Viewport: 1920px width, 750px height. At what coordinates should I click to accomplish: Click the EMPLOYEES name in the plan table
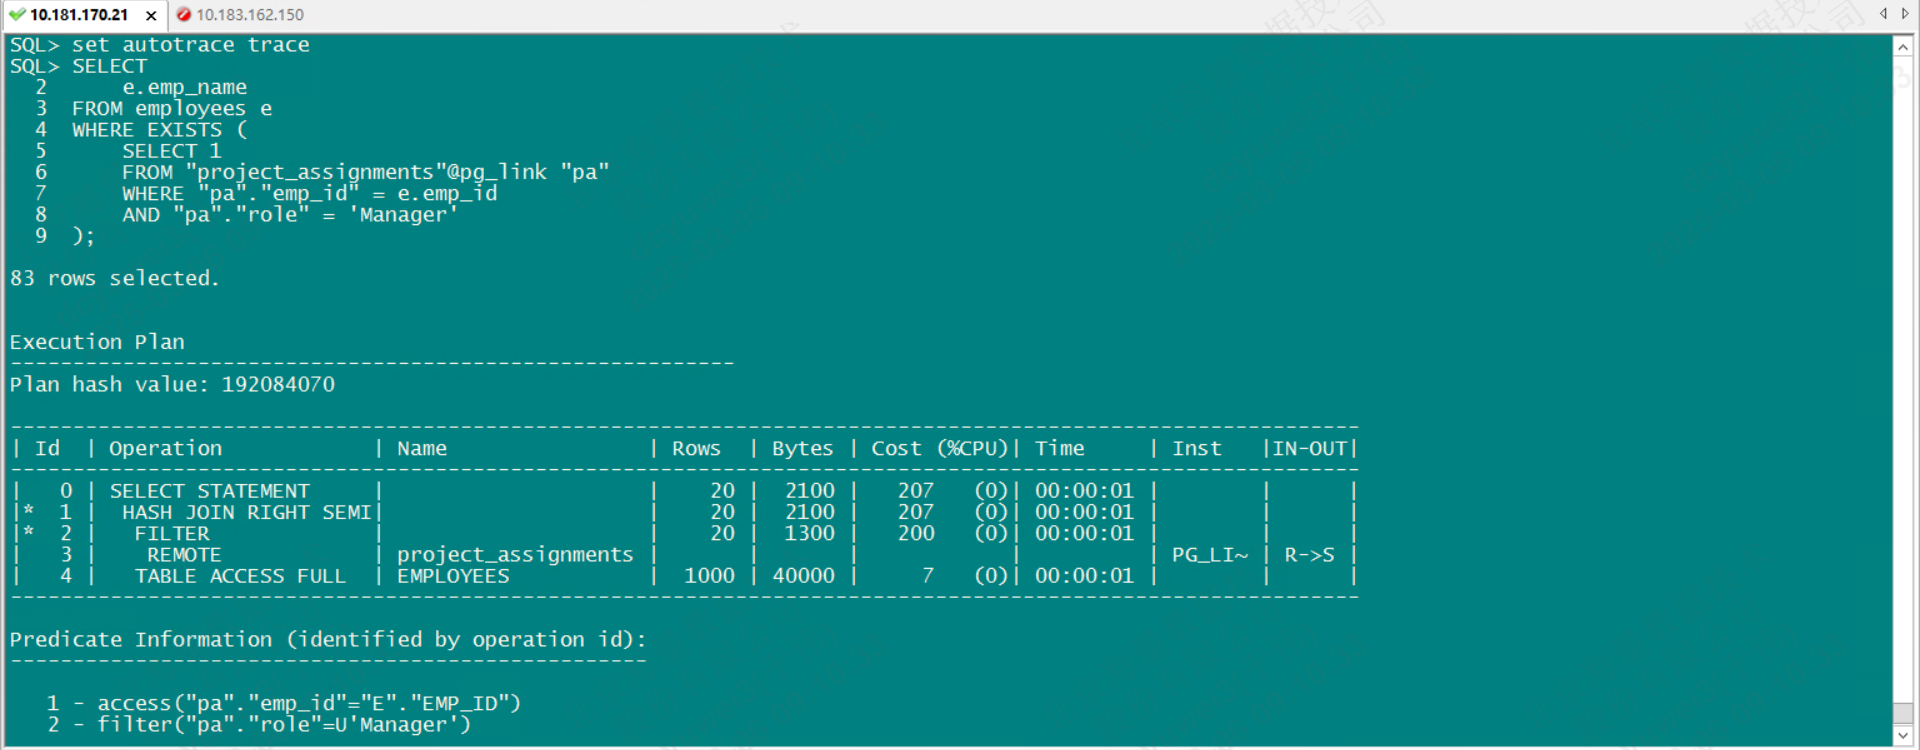453,576
